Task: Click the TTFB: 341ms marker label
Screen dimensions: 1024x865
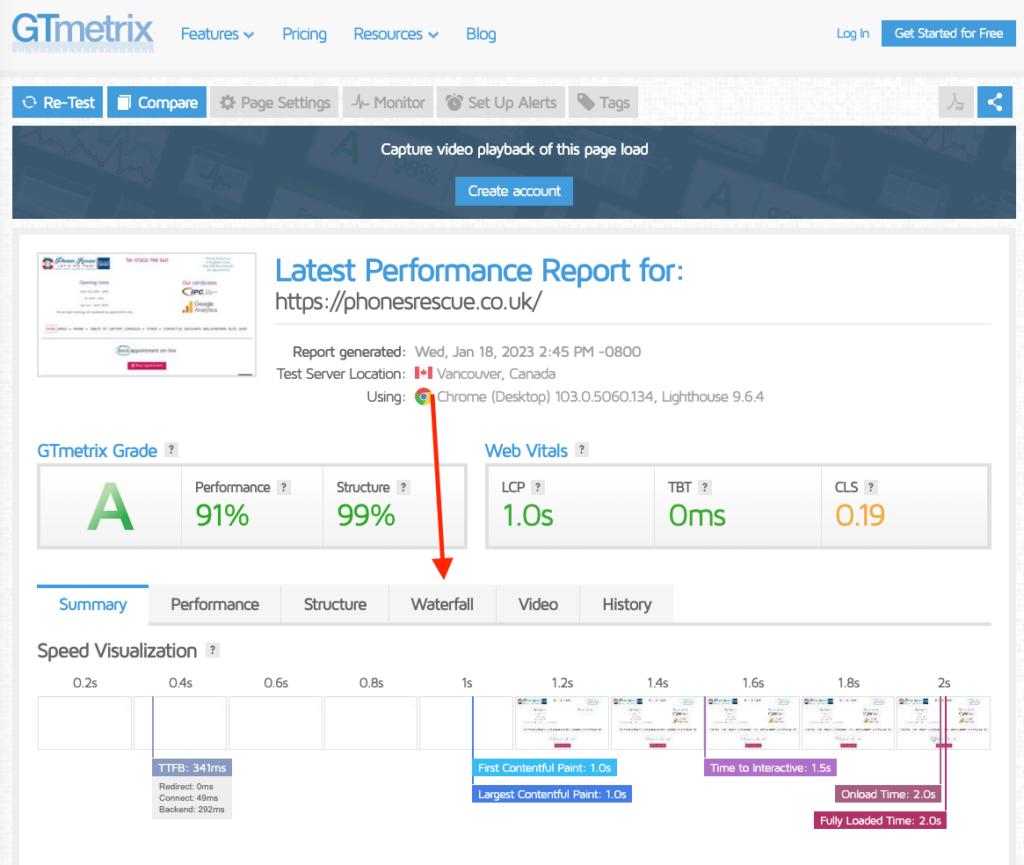Action: tap(192, 768)
